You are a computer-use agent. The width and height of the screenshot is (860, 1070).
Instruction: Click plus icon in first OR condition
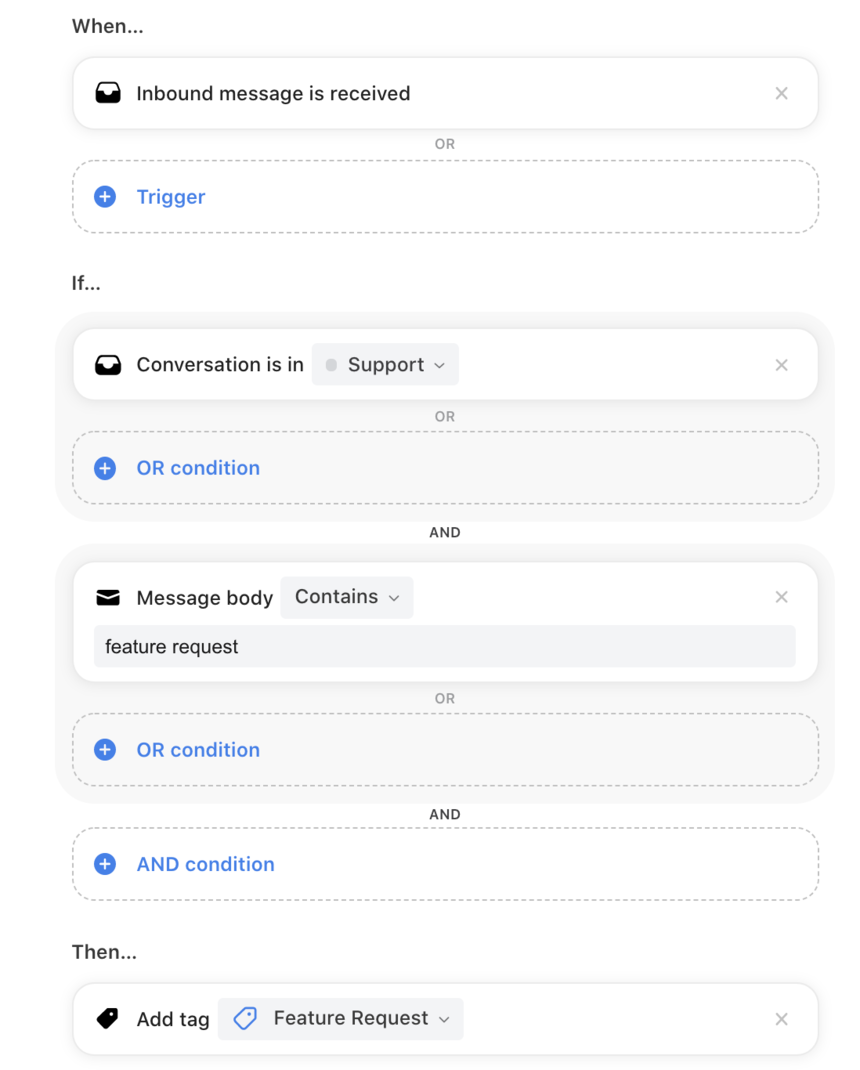[104, 468]
